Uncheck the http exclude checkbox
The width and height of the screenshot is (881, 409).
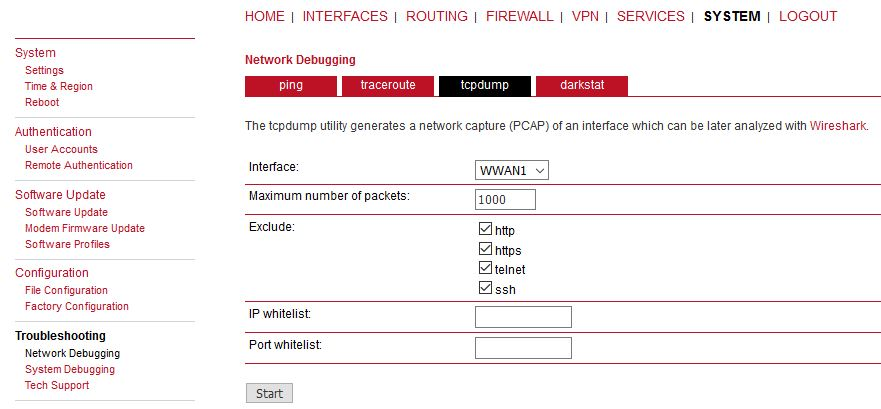486,230
